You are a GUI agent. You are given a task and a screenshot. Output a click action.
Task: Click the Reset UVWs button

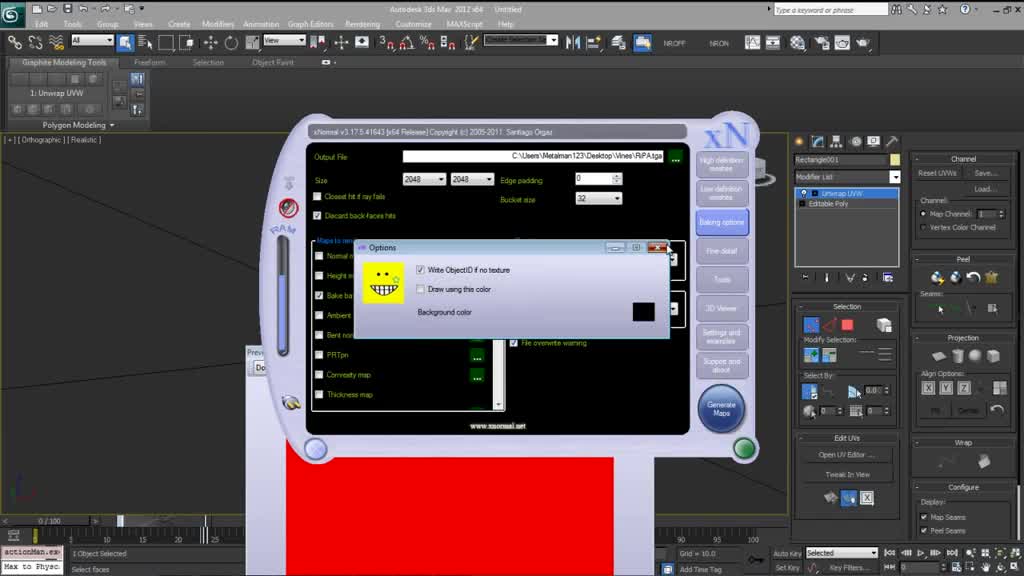tap(937, 173)
